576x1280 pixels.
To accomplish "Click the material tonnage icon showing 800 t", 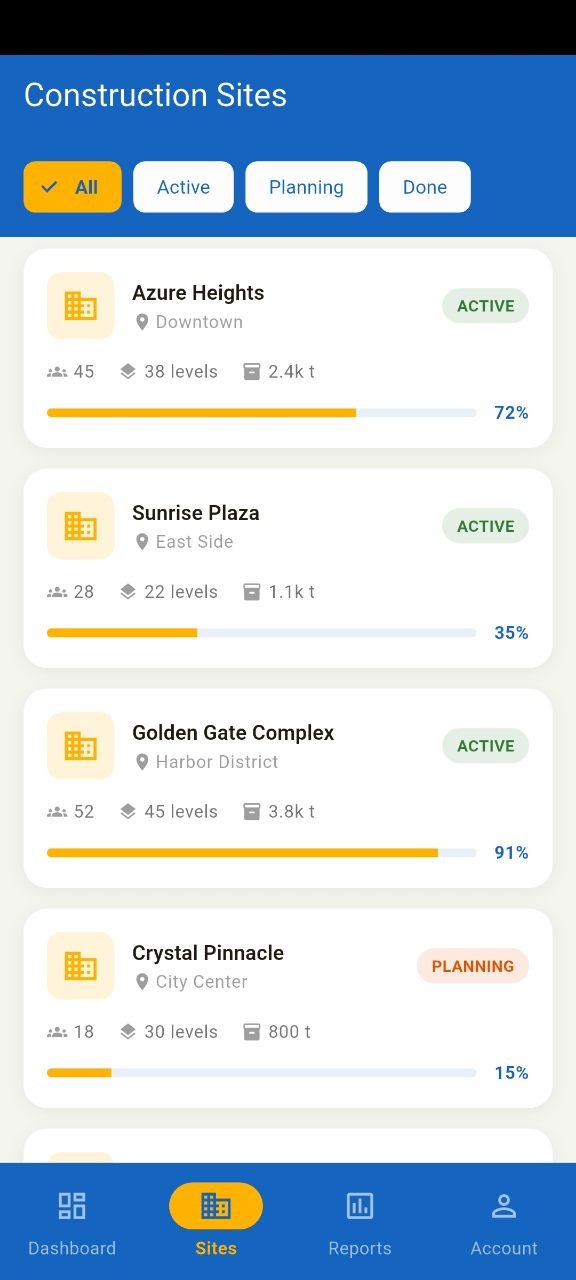I will (x=251, y=1031).
